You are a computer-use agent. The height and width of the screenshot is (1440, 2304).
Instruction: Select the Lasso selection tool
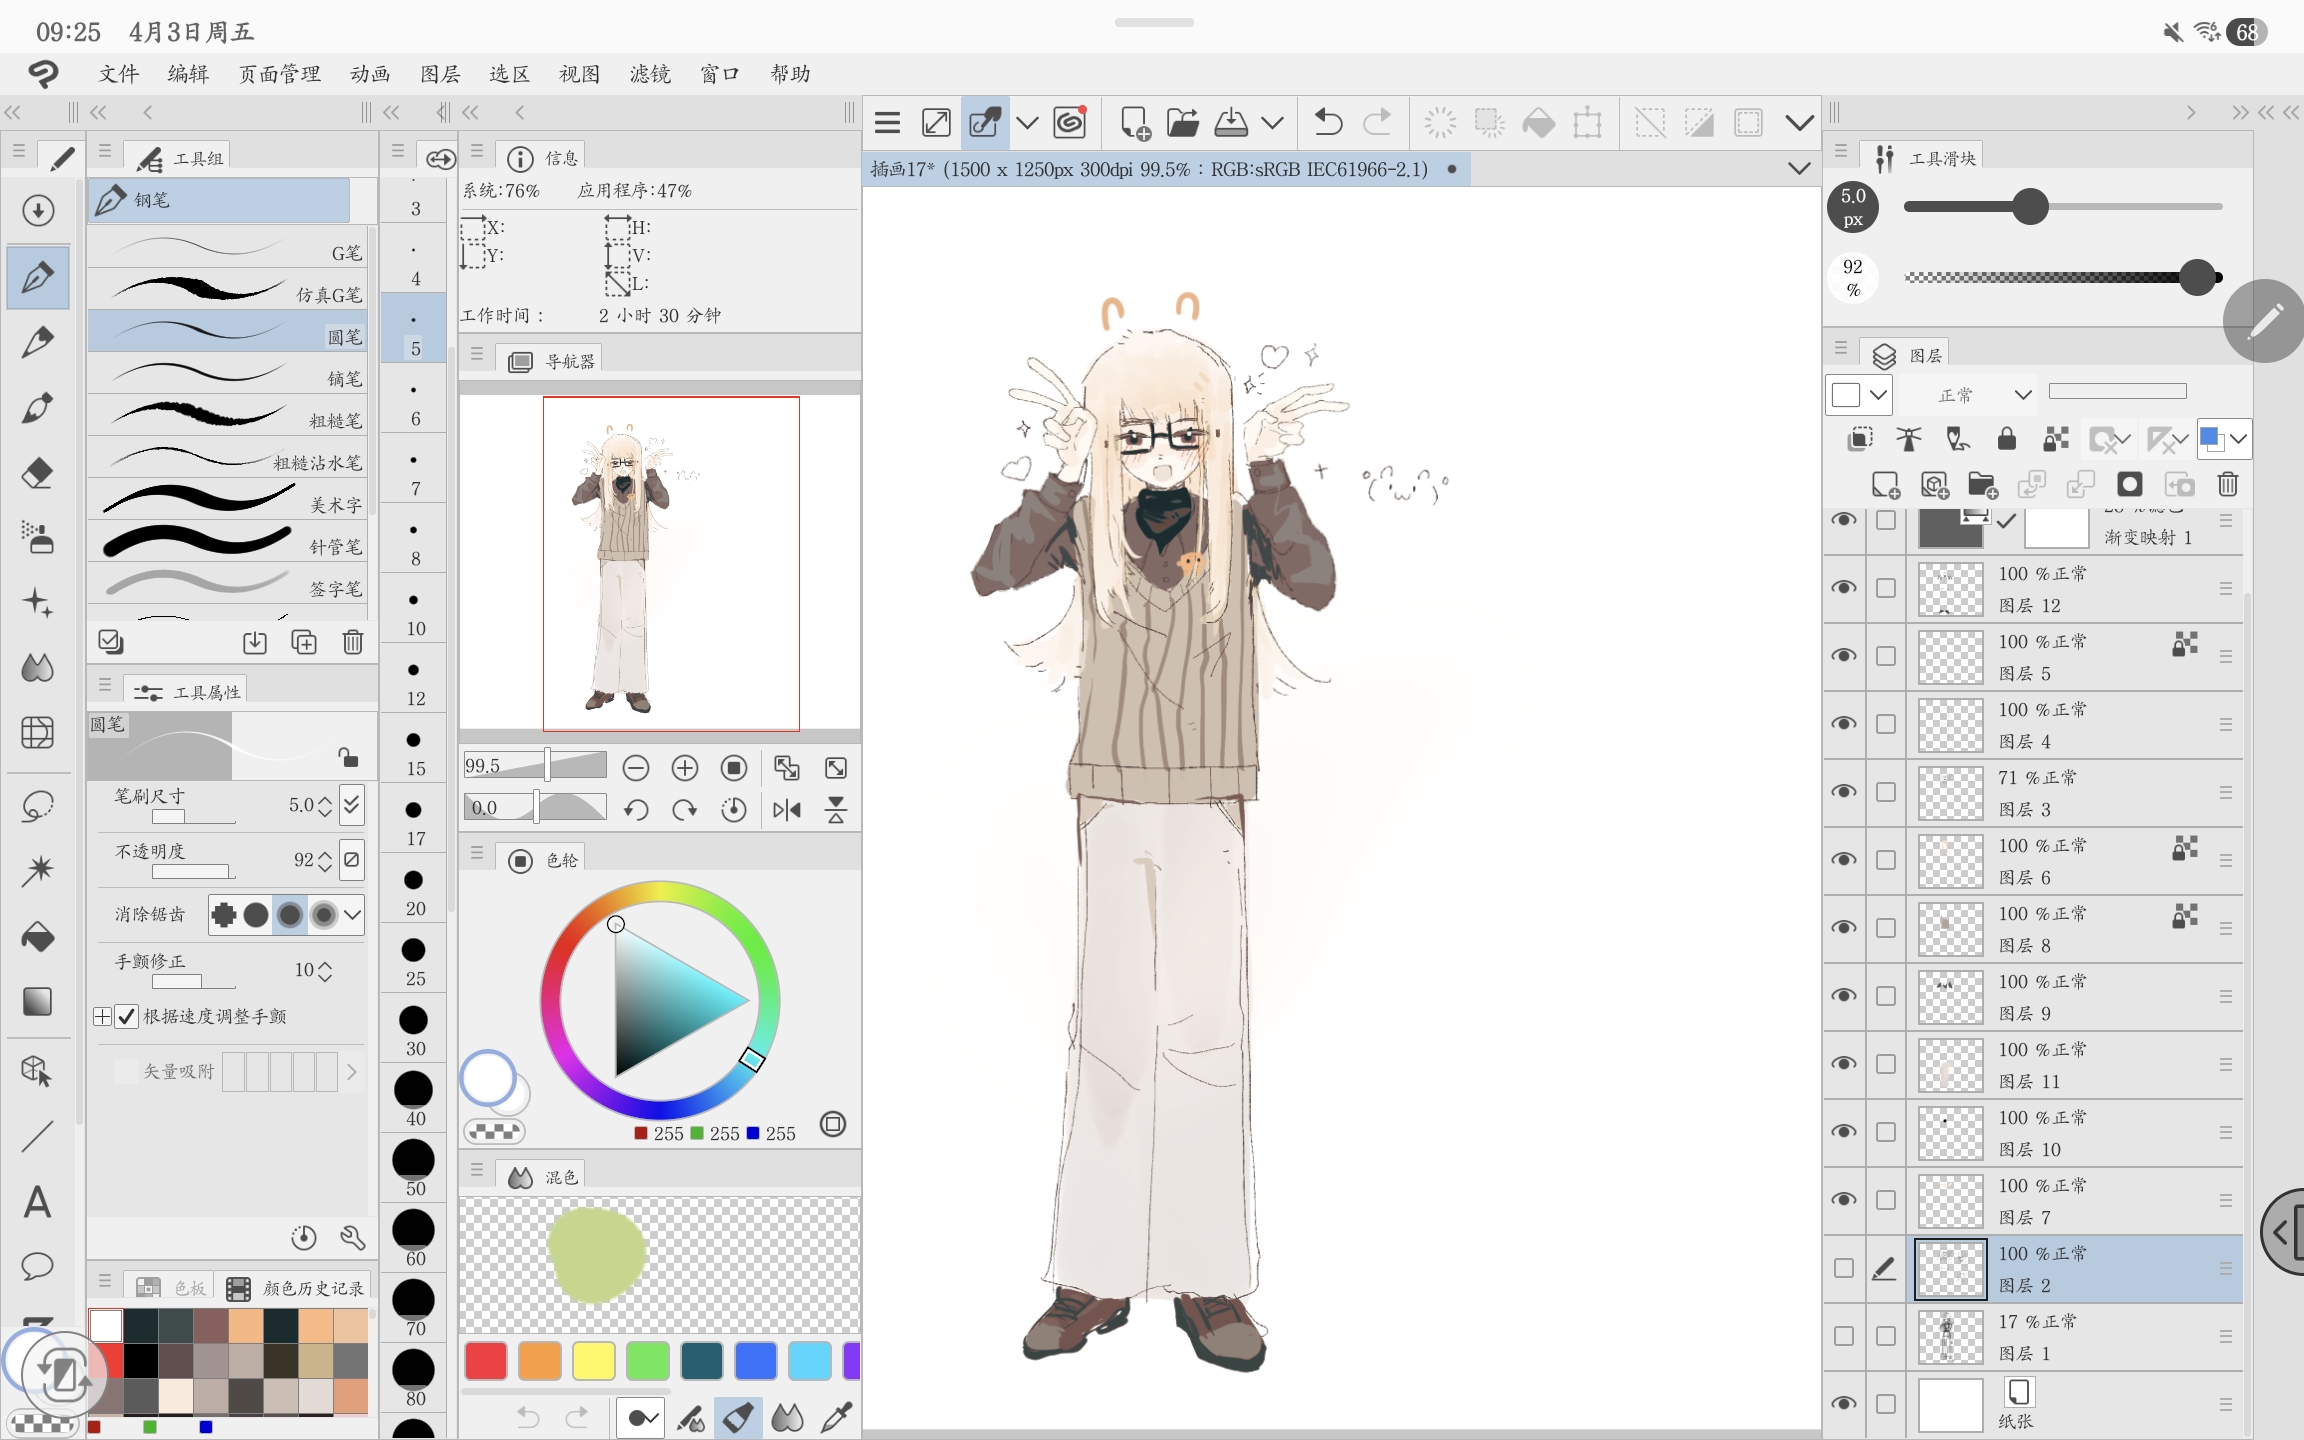tap(38, 806)
